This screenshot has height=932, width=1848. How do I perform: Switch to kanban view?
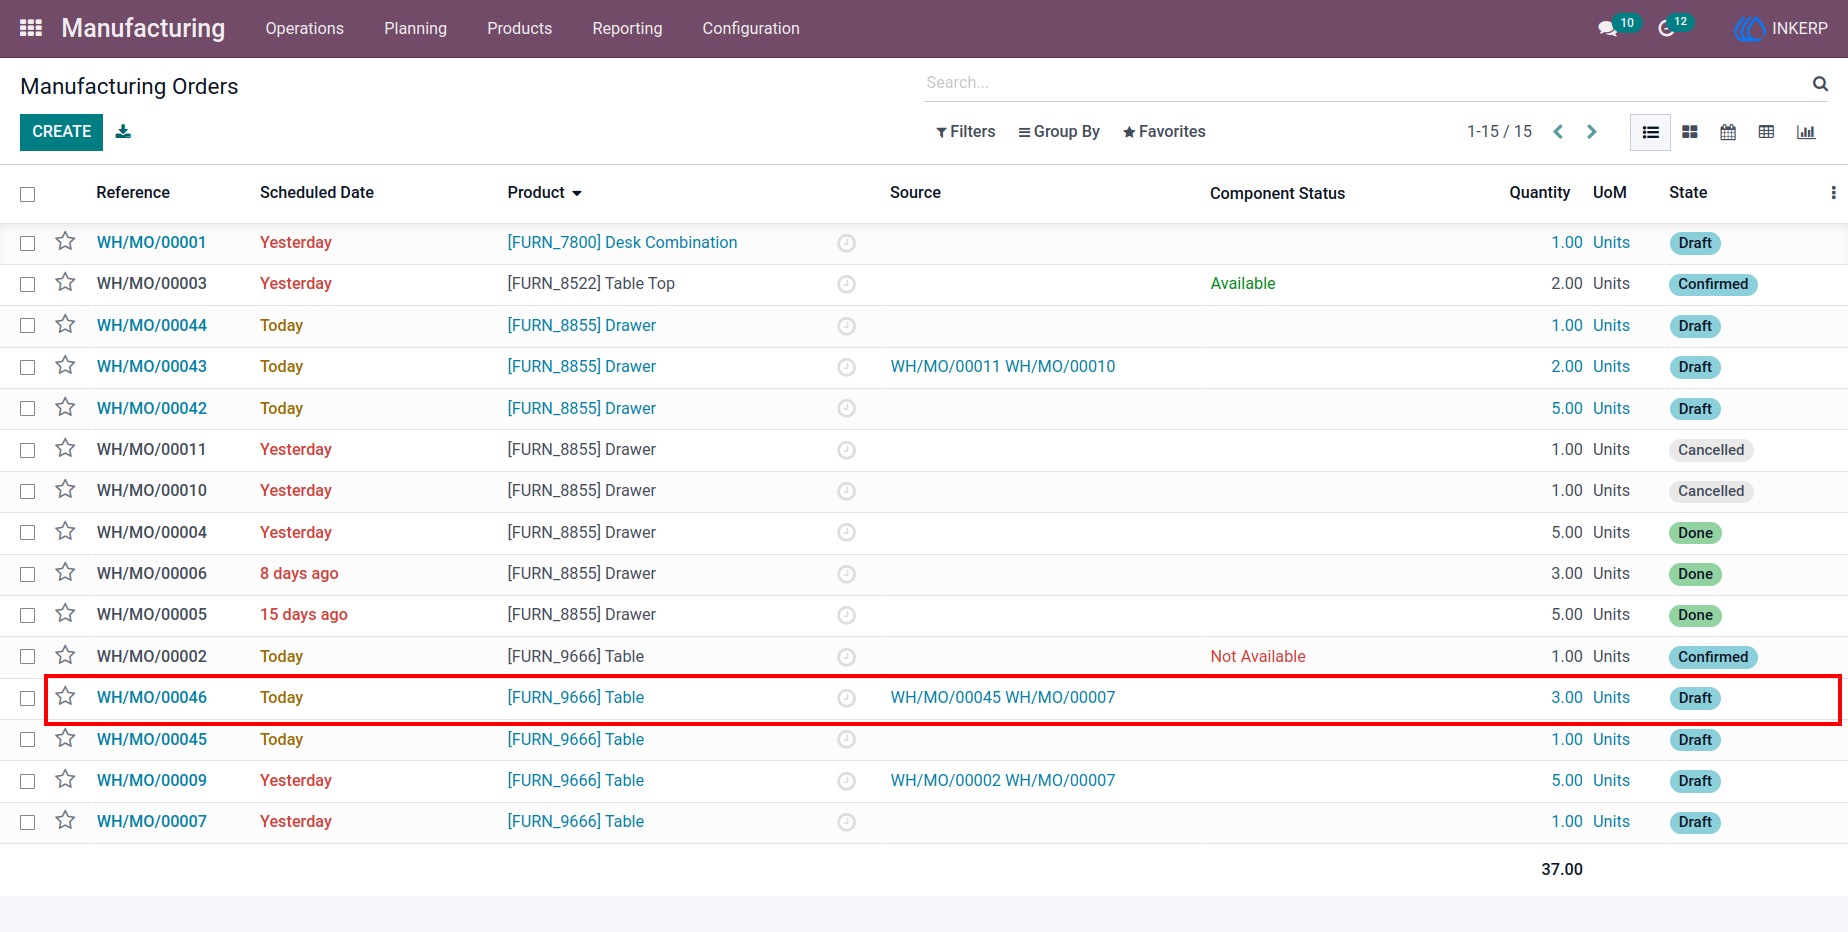[x=1690, y=132]
